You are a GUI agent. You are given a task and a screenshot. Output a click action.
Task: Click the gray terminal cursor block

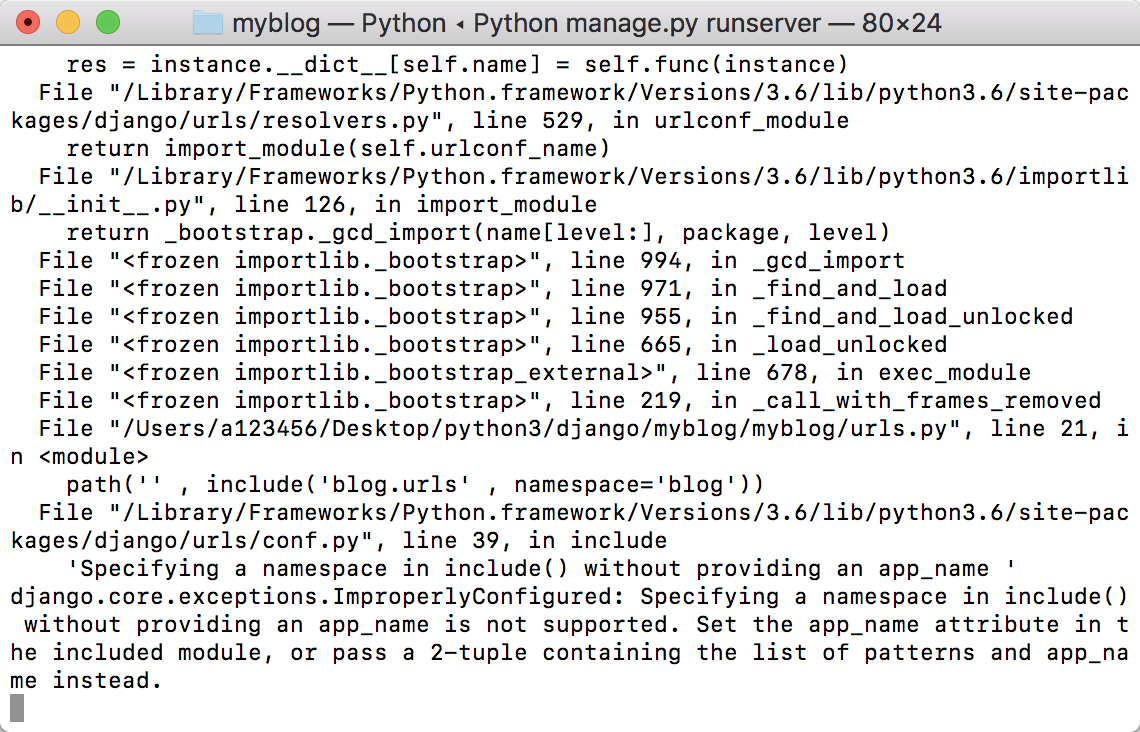pos(16,708)
